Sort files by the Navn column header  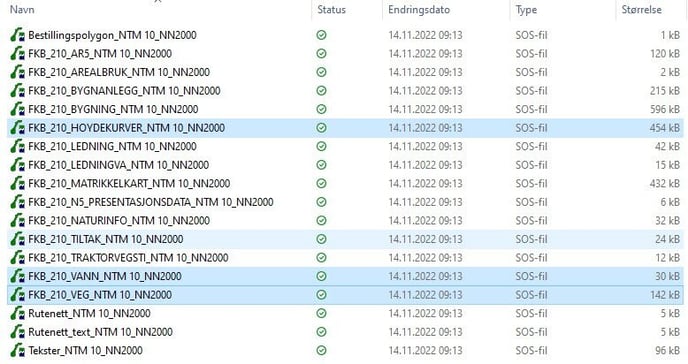point(22,10)
